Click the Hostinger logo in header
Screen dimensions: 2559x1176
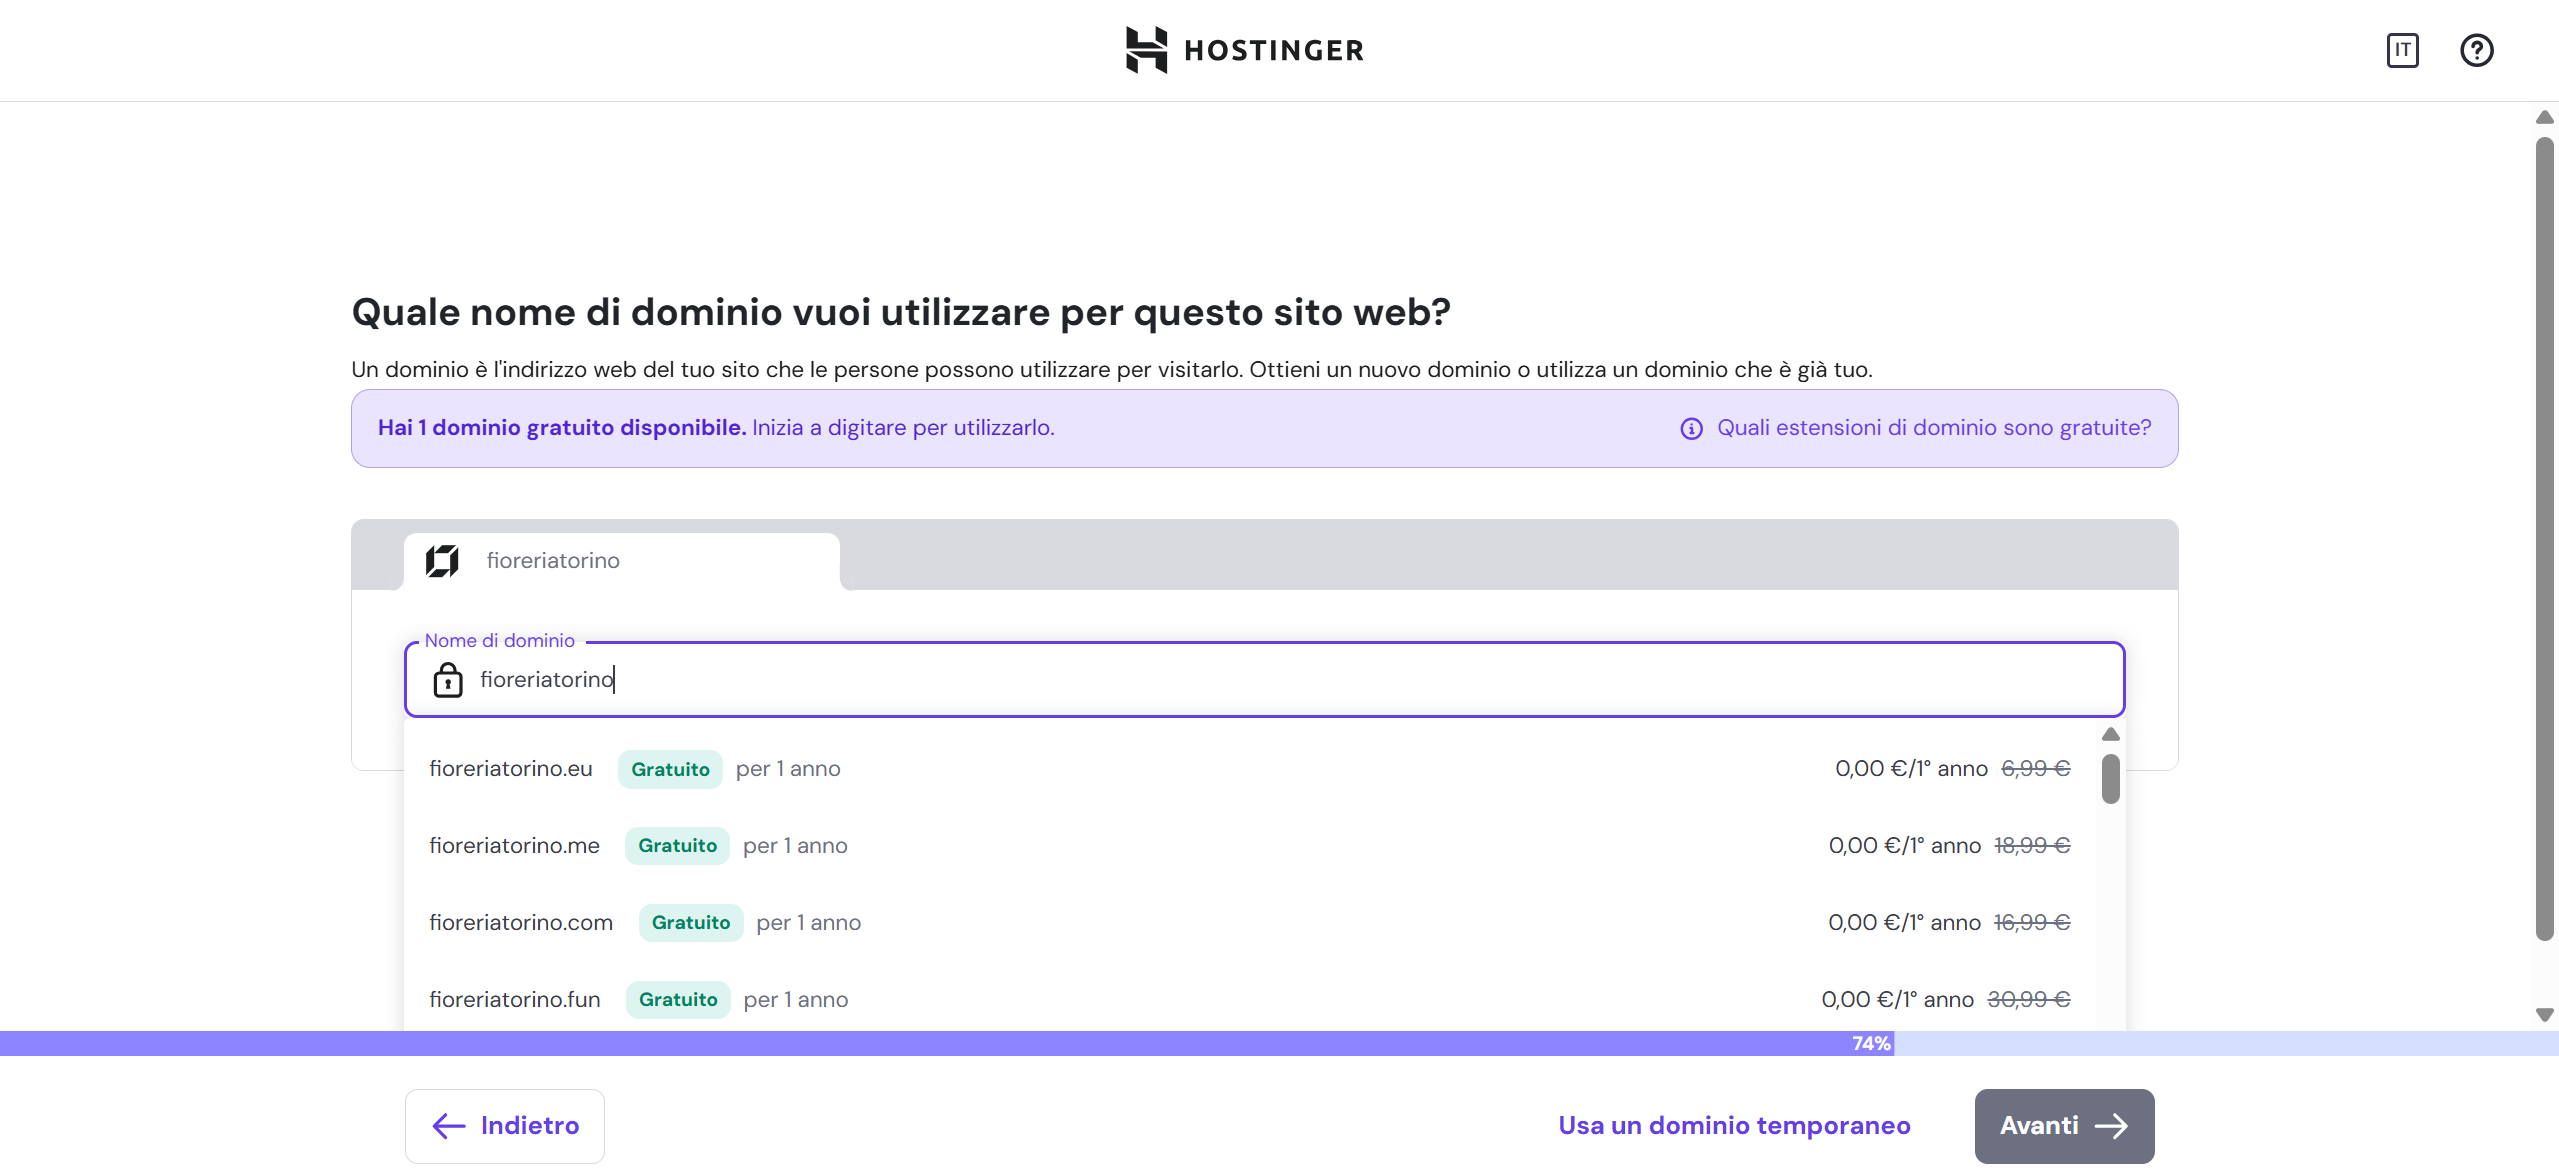pos(1245,50)
